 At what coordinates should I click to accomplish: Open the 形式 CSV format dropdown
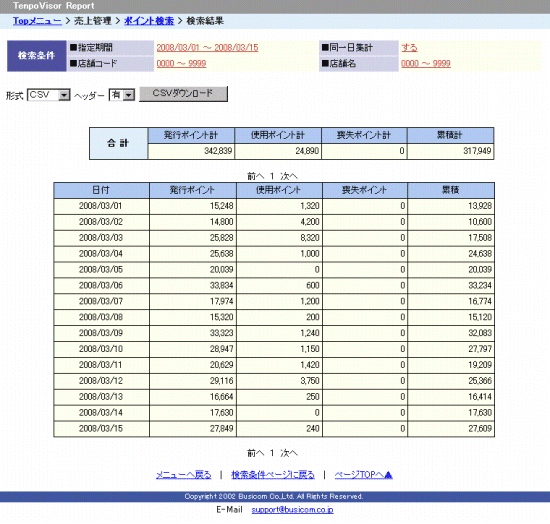click(49, 95)
